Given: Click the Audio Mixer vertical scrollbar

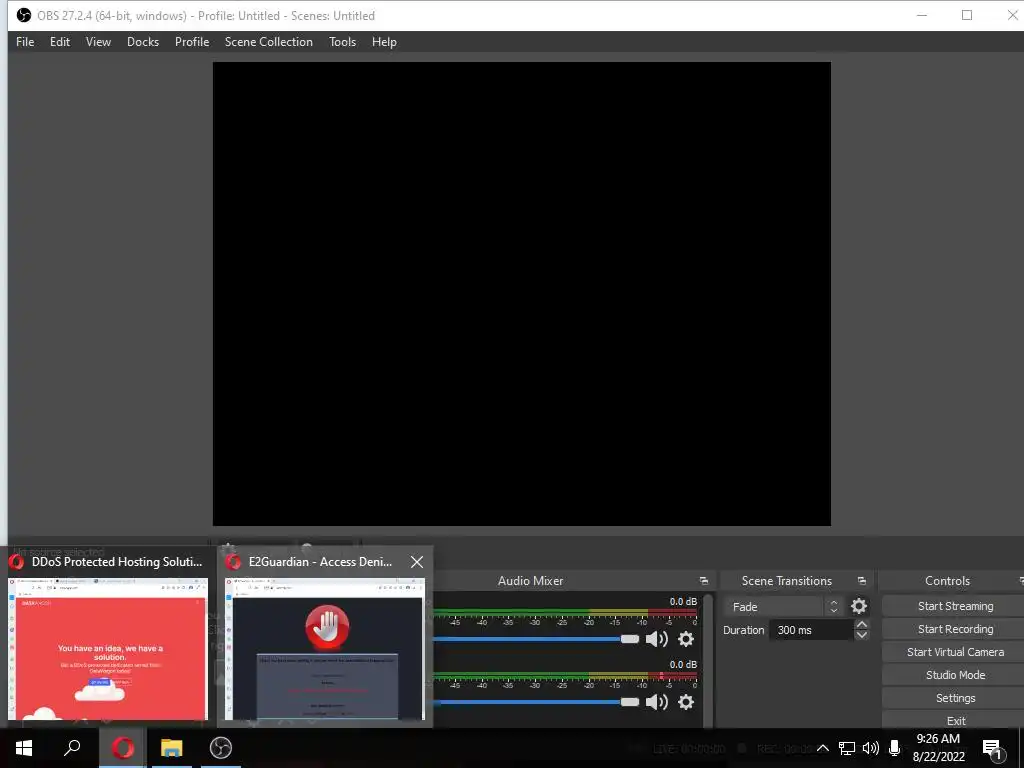Looking at the screenshot, I should tap(708, 660).
